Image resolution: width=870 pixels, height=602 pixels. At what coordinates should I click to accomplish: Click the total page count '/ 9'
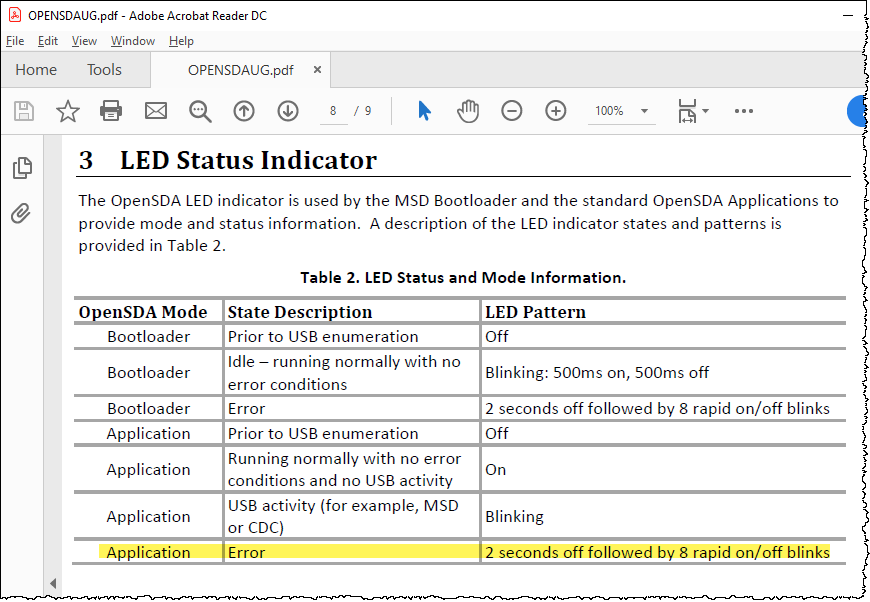click(x=363, y=111)
